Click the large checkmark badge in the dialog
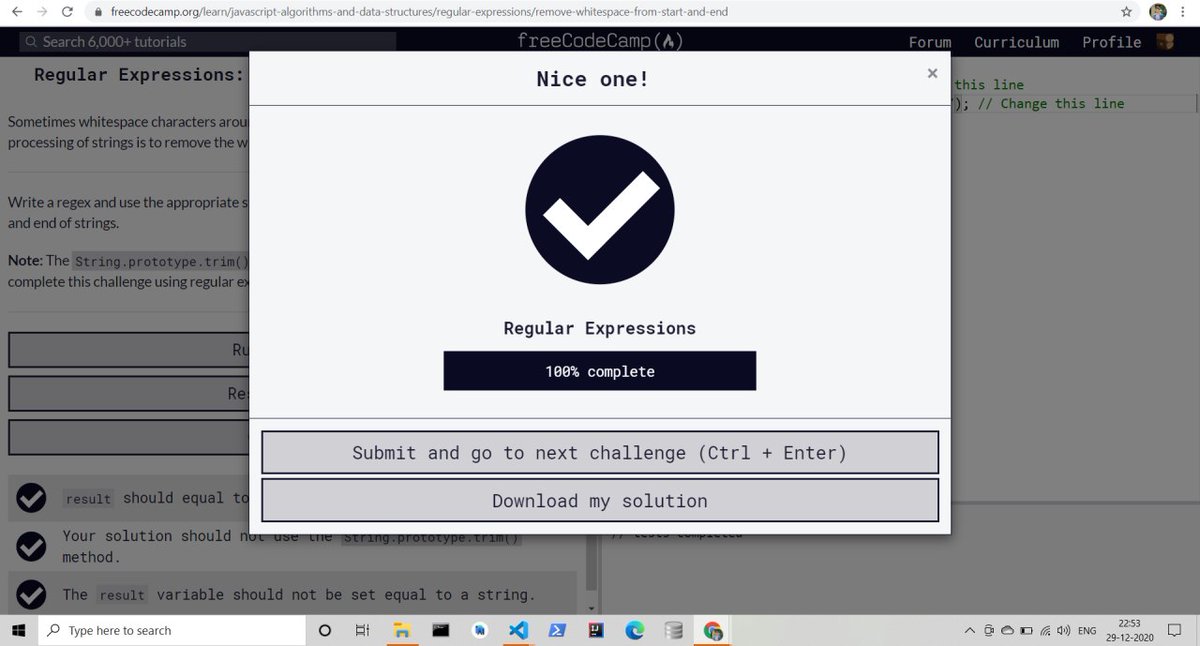The image size is (1200, 646). click(599, 210)
